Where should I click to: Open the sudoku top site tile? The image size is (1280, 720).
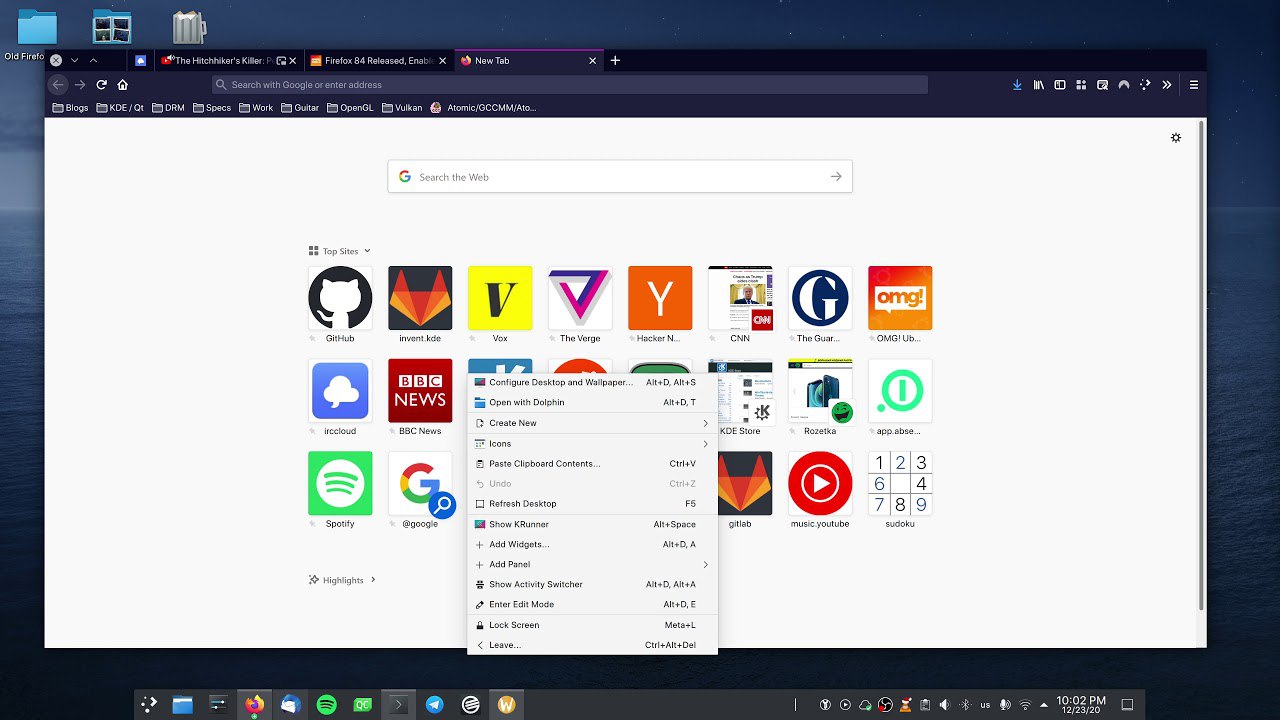(x=900, y=483)
